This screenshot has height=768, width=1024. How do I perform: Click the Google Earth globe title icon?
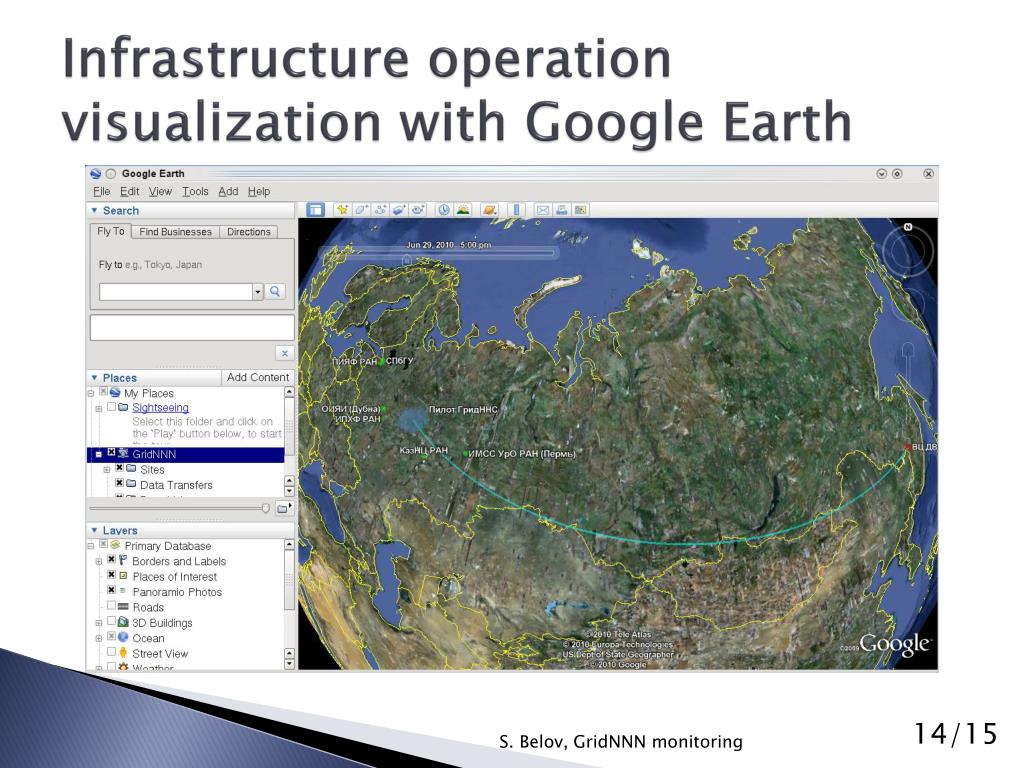click(x=96, y=174)
